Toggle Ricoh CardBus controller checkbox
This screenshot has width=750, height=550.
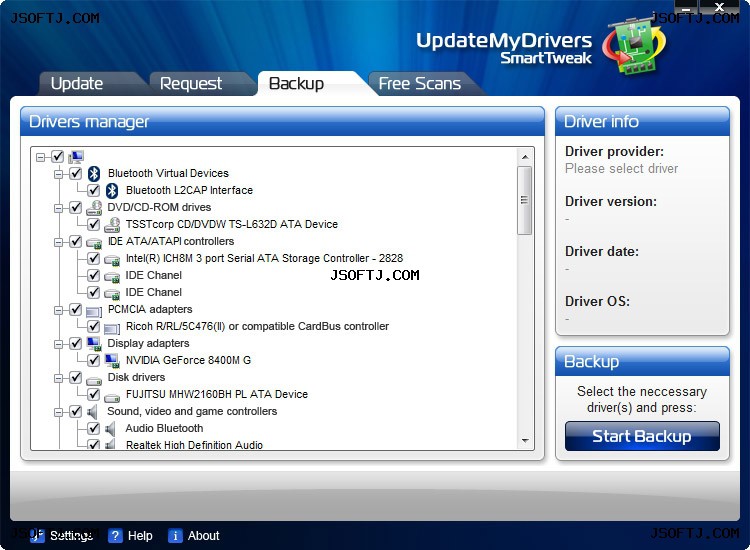point(94,326)
